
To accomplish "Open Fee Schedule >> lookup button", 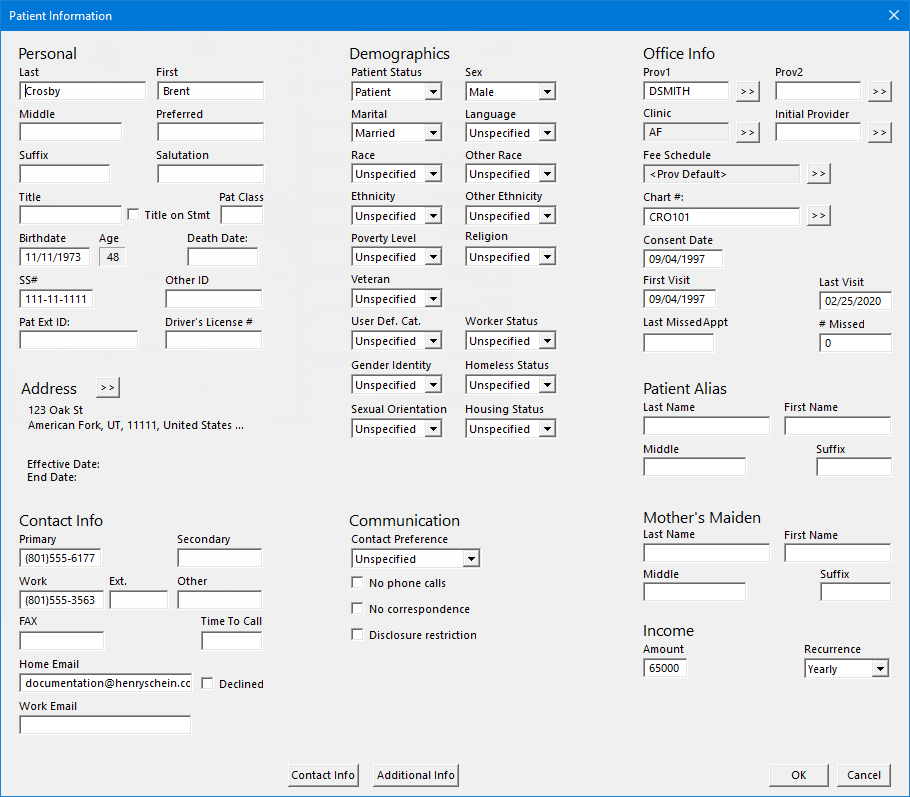I will pos(818,174).
